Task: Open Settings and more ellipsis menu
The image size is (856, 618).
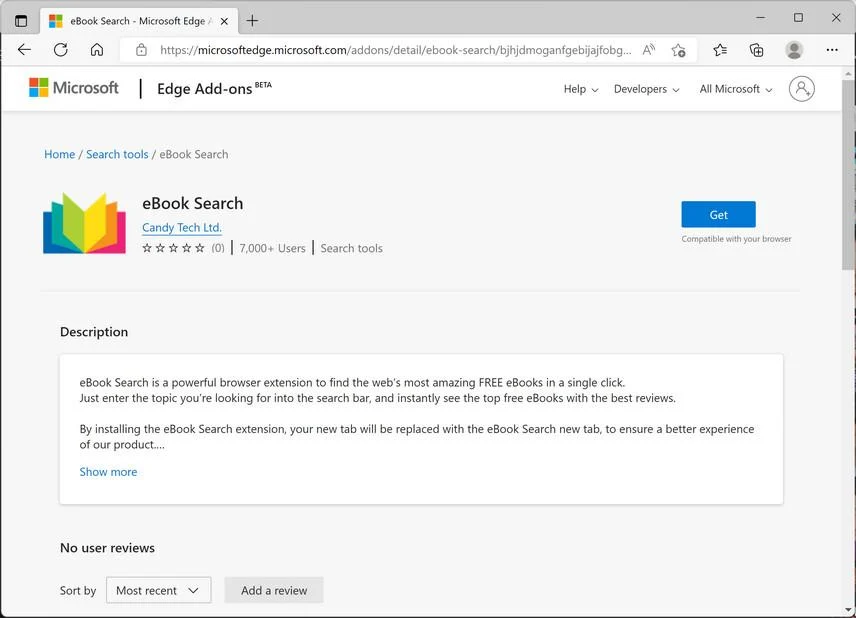Action: 832,50
